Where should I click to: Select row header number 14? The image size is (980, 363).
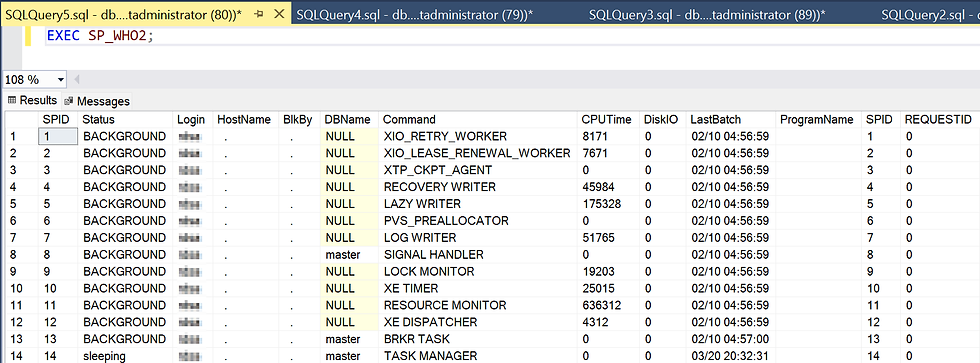click(x=21, y=356)
